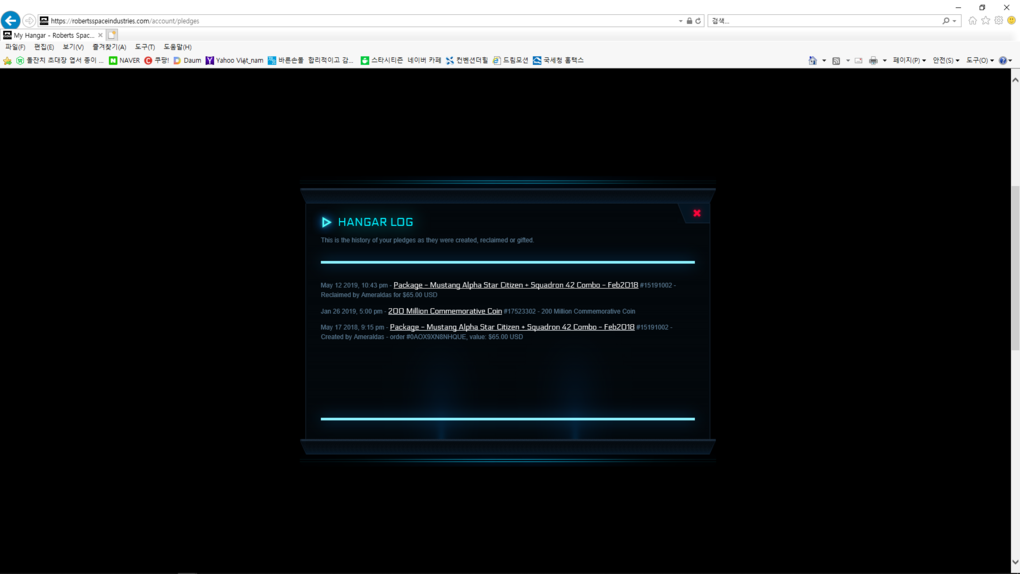This screenshot has height=574, width=1020.
Task: Click the refresh icon in address bar
Action: [x=698, y=21]
